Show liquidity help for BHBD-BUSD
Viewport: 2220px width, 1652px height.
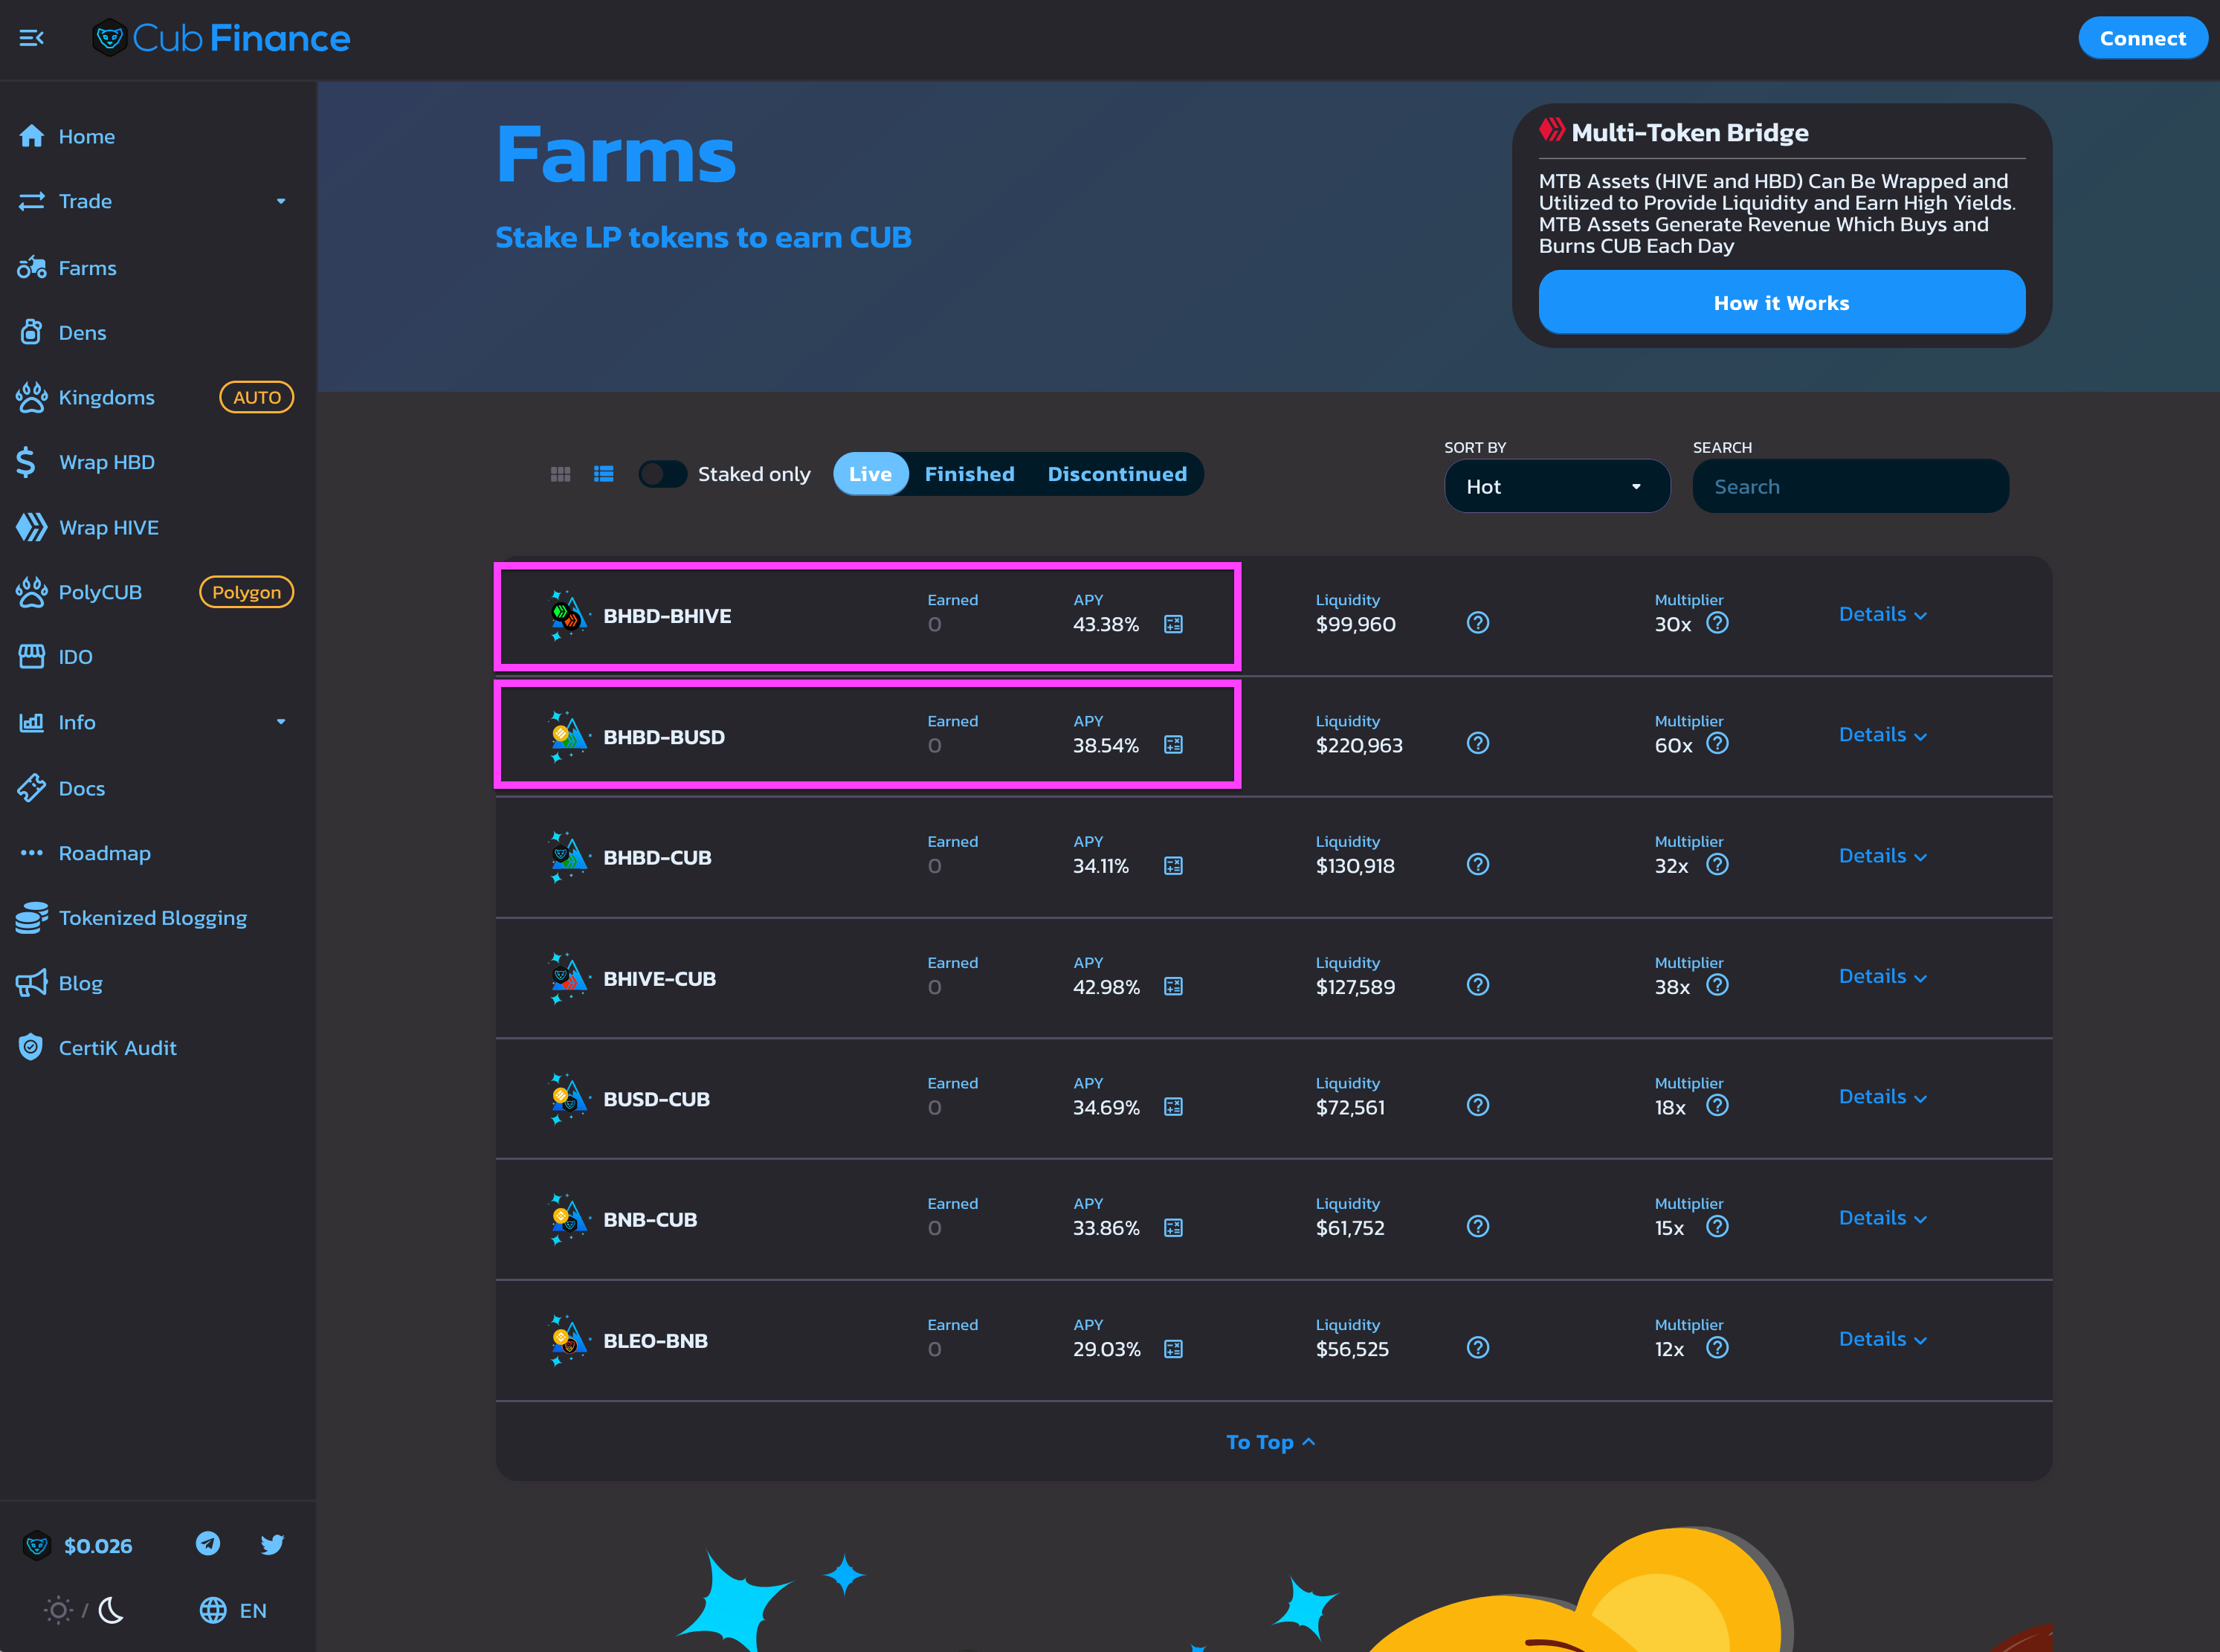click(1478, 743)
